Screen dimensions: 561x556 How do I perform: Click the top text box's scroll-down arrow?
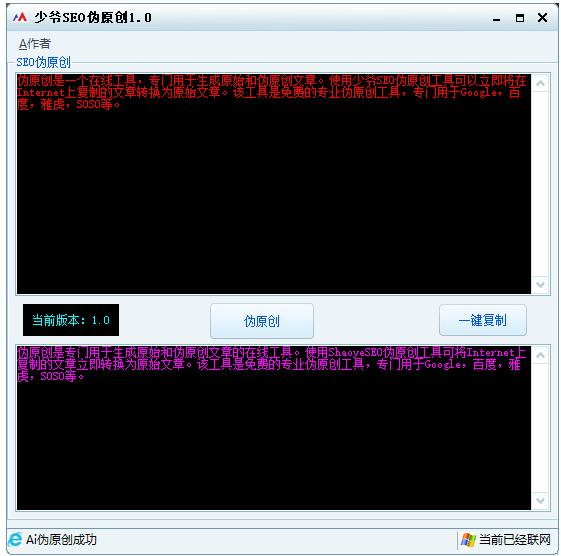click(x=541, y=285)
